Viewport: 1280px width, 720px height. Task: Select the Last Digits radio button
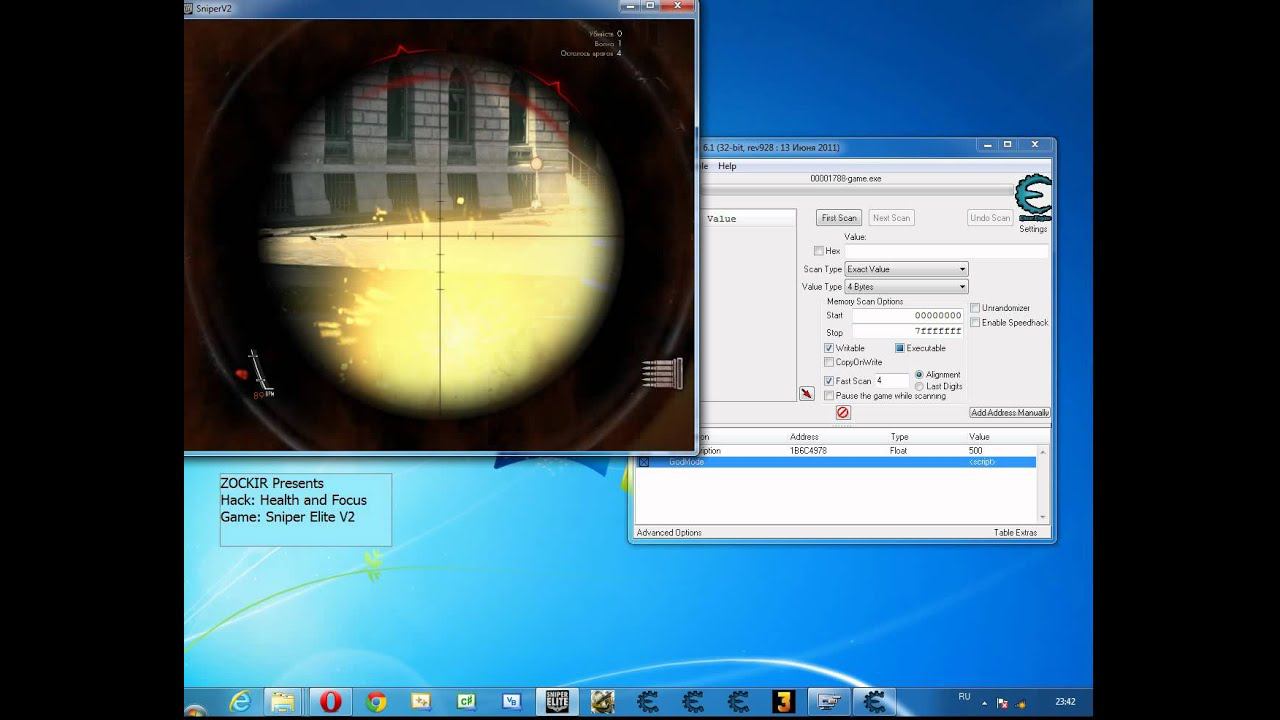(x=919, y=386)
